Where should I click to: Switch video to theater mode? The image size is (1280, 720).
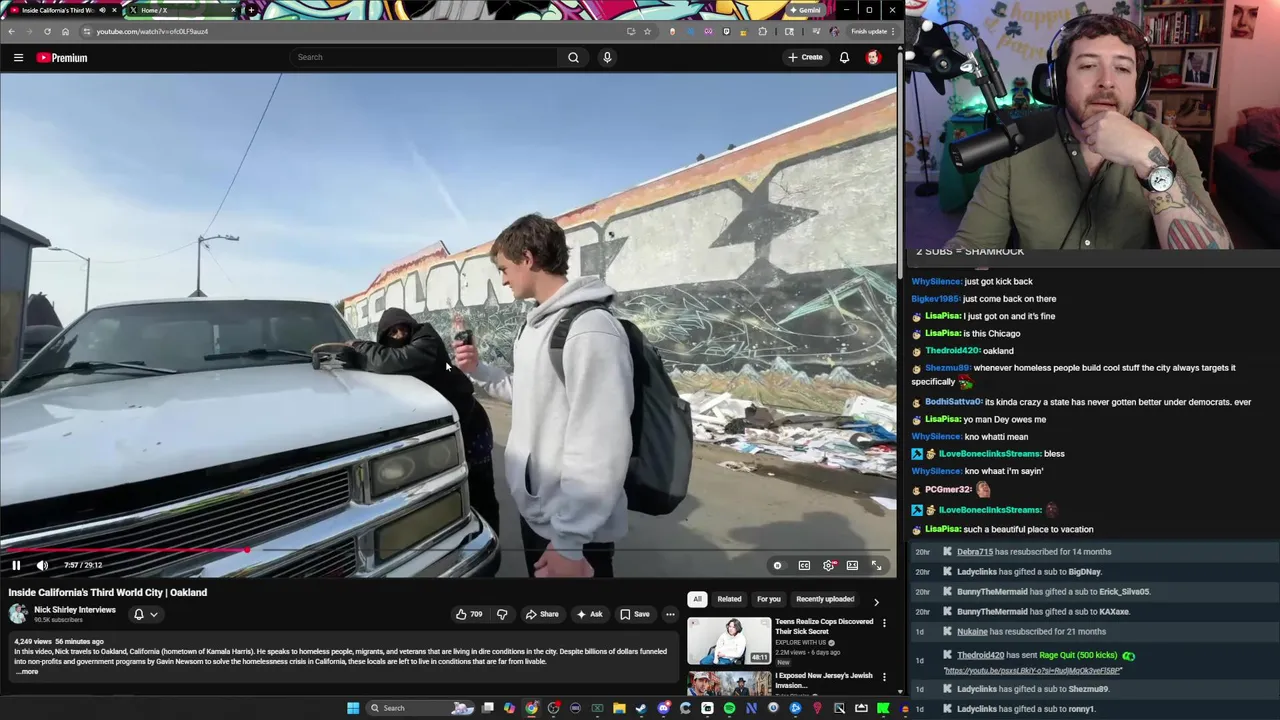pyautogui.click(x=852, y=566)
